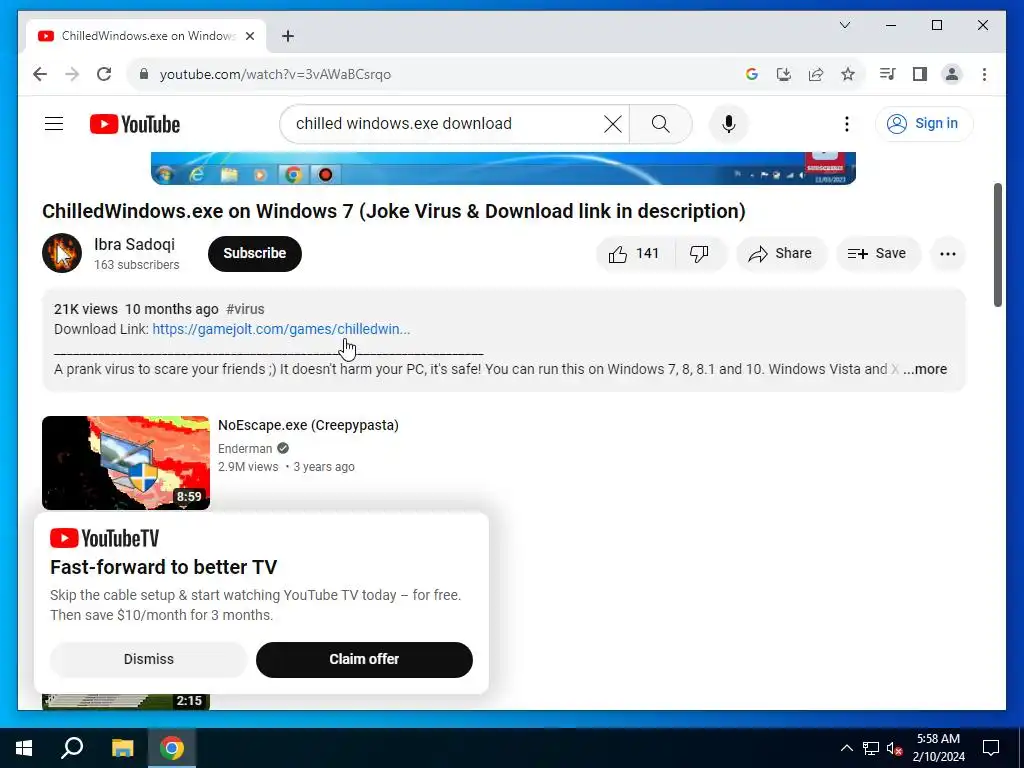Bookmark this page with the star
Viewport: 1024px width, 768px height.
[x=848, y=74]
